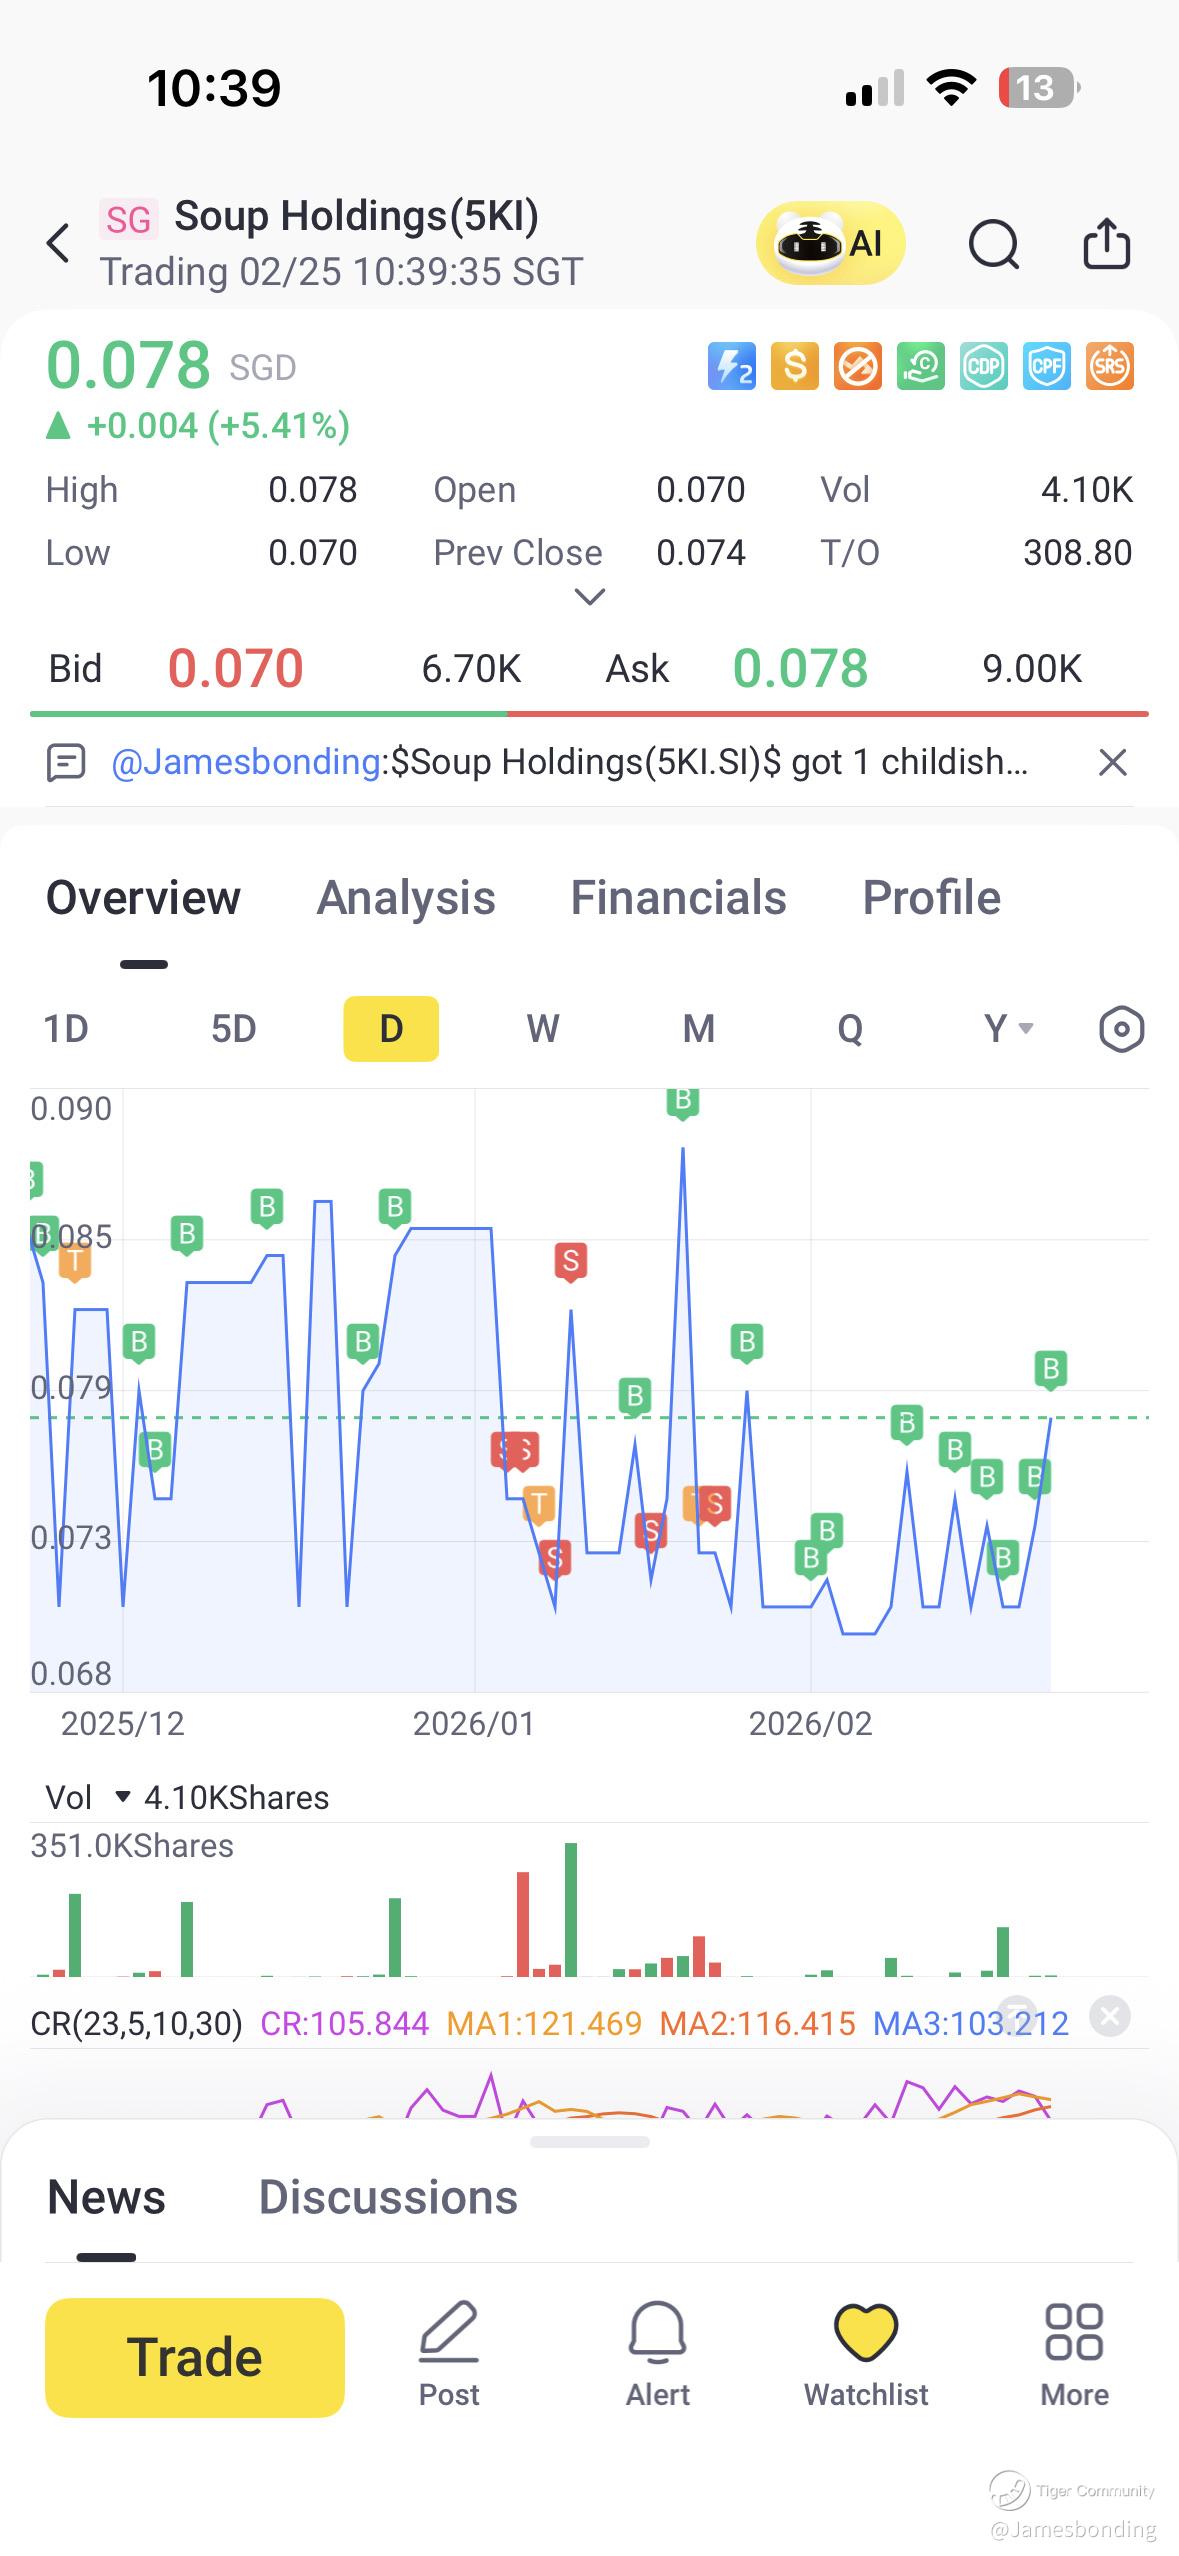Select the 1D chart period
This screenshot has height=2556, width=1179.
[66, 1028]
